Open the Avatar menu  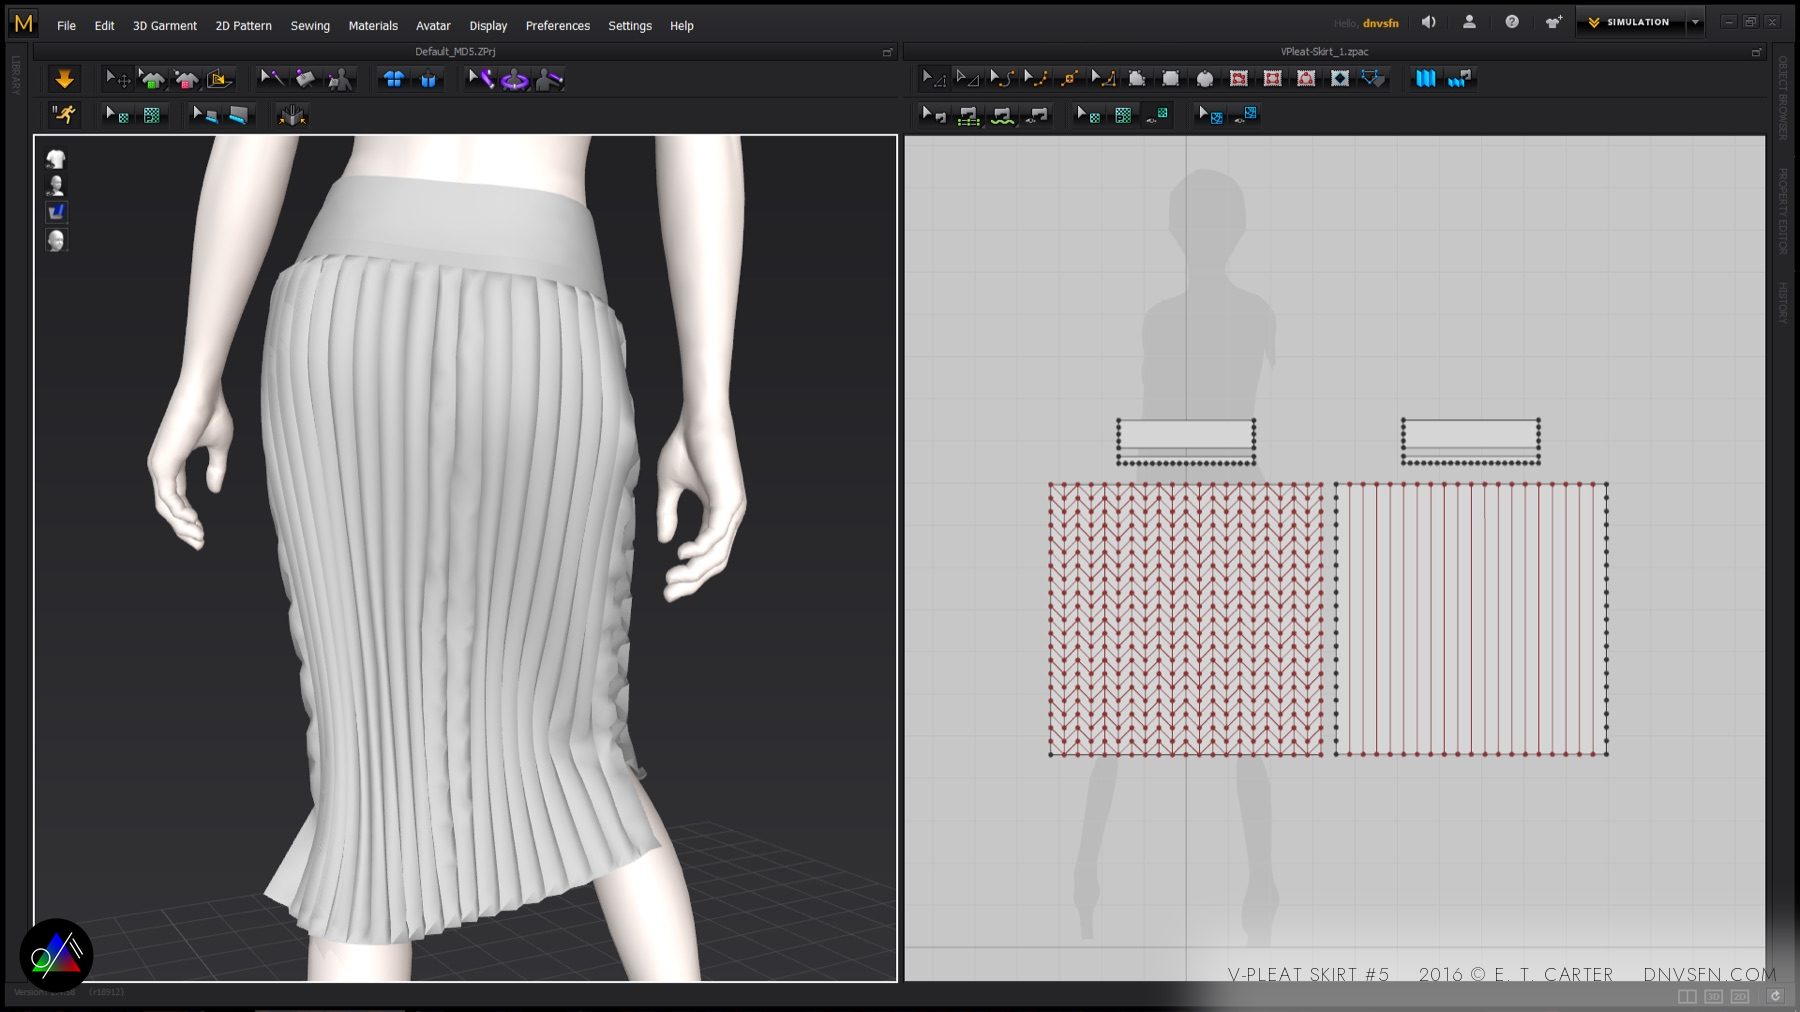pos(433,26)
